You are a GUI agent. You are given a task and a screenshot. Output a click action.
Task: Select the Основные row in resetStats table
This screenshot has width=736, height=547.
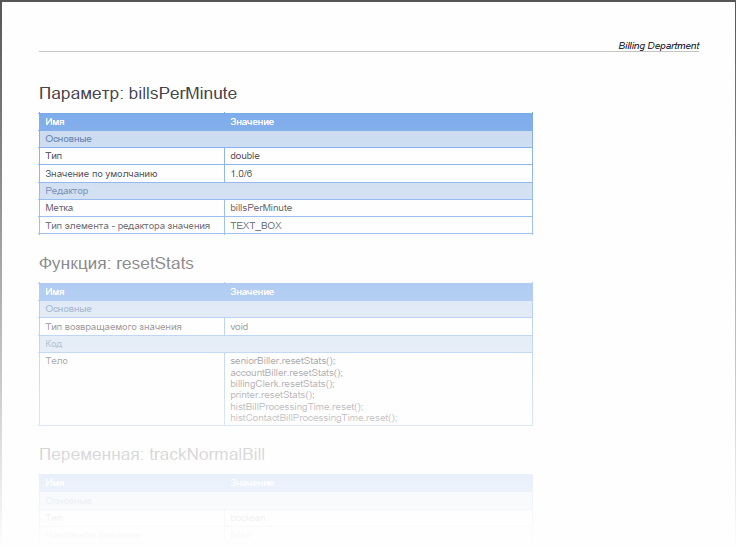(x=285, y=309)
